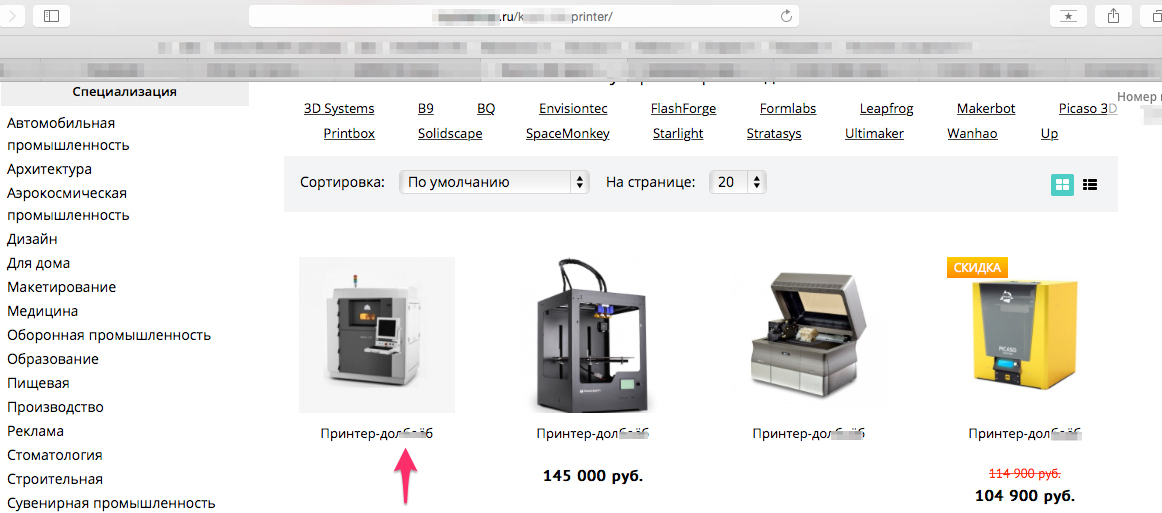
Task: Open the title under the white industrial printer
Action: pyautogui.click(x=376, y=434)
